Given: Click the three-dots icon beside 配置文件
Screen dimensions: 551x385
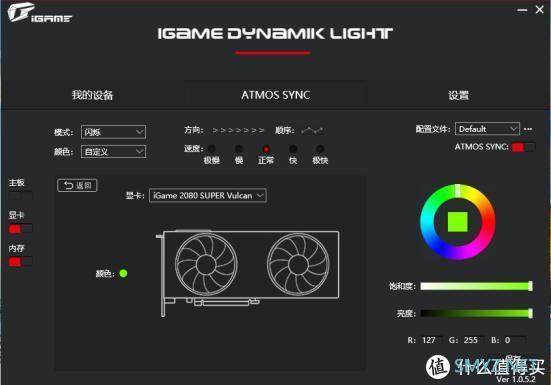Looking at the screenshot, I should coord(528,129).
